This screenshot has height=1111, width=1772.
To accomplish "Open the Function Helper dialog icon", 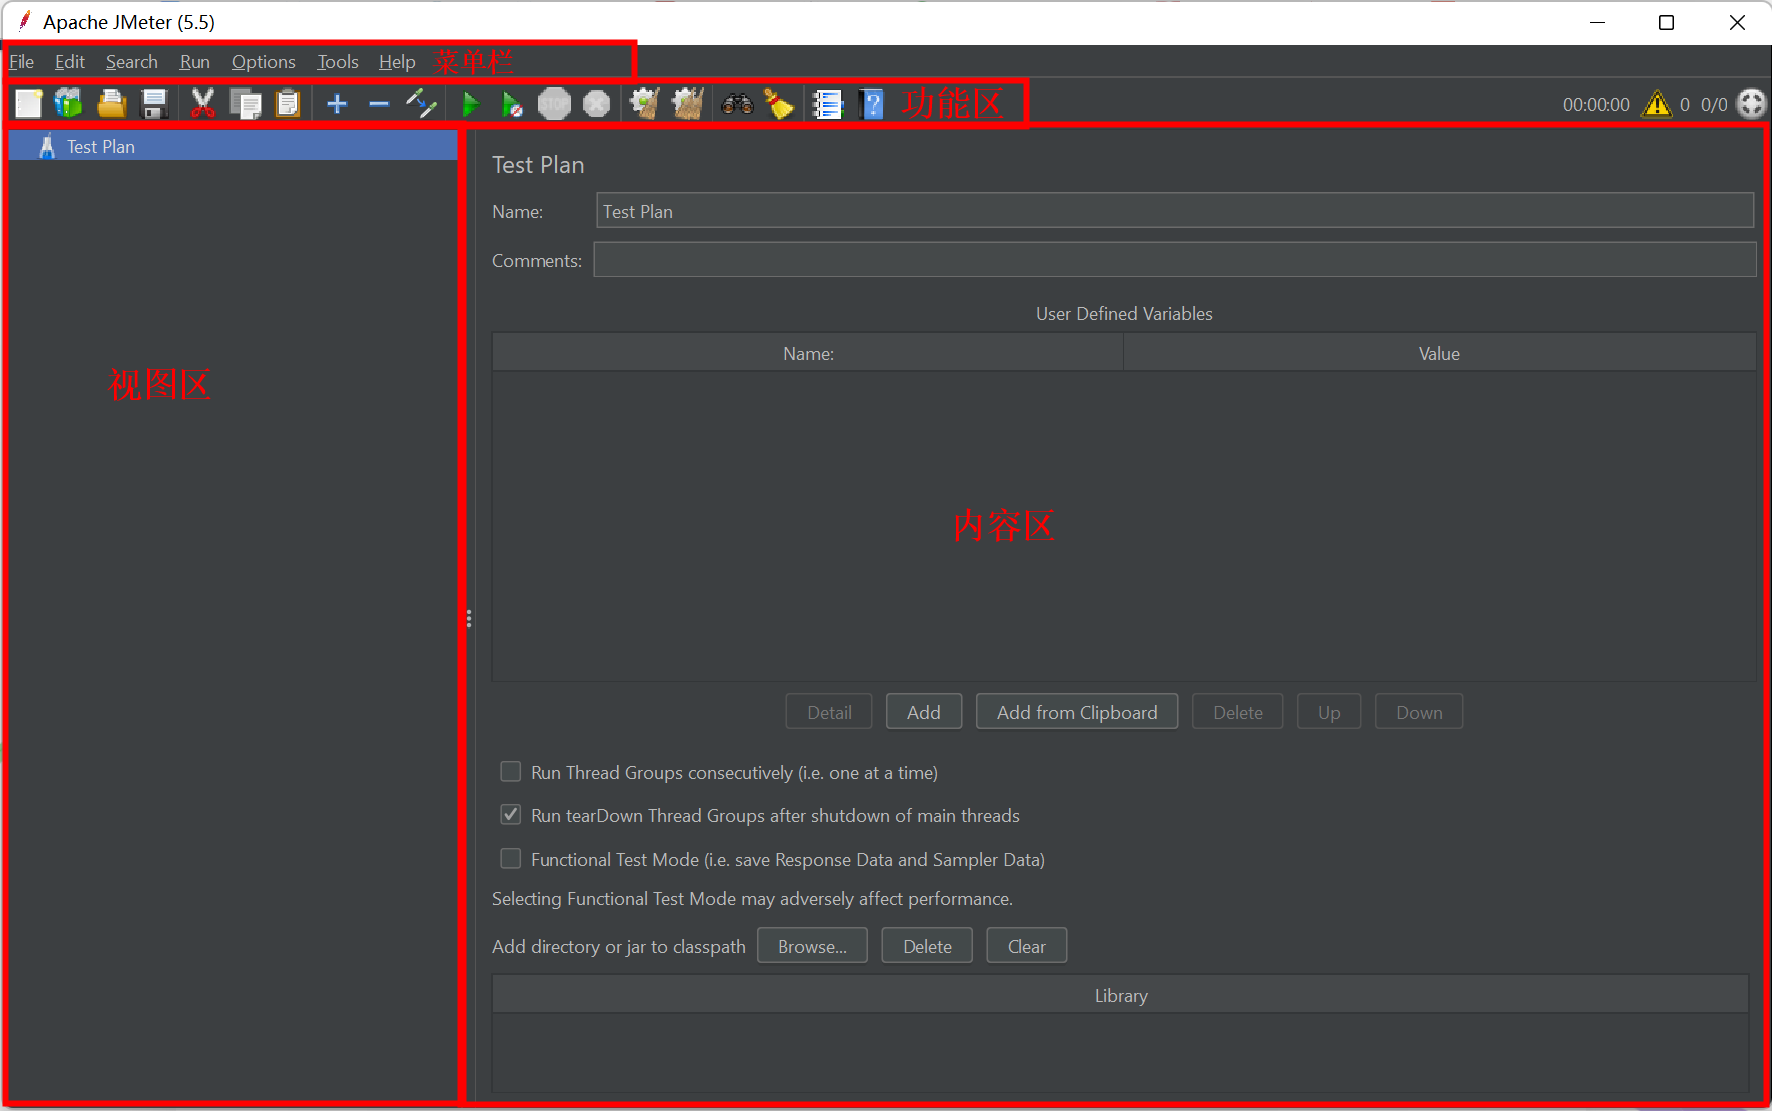I will 828,103.
